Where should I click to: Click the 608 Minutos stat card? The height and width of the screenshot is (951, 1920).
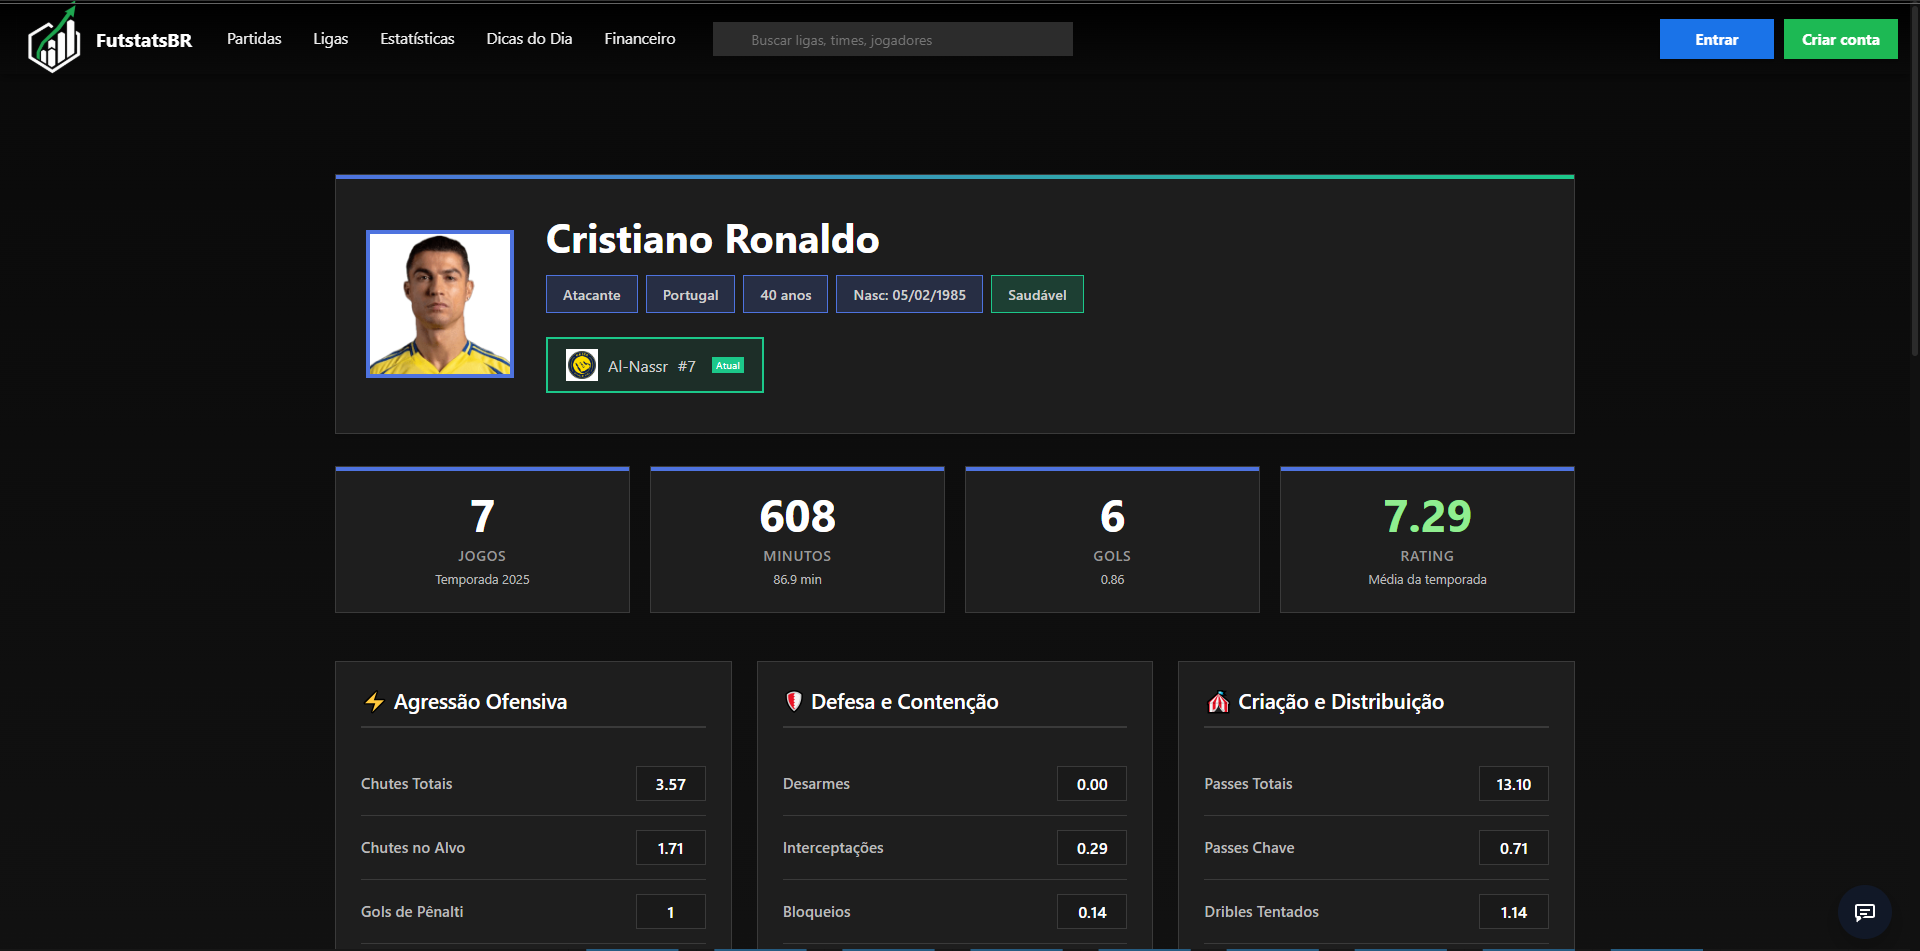coord(797,540)
